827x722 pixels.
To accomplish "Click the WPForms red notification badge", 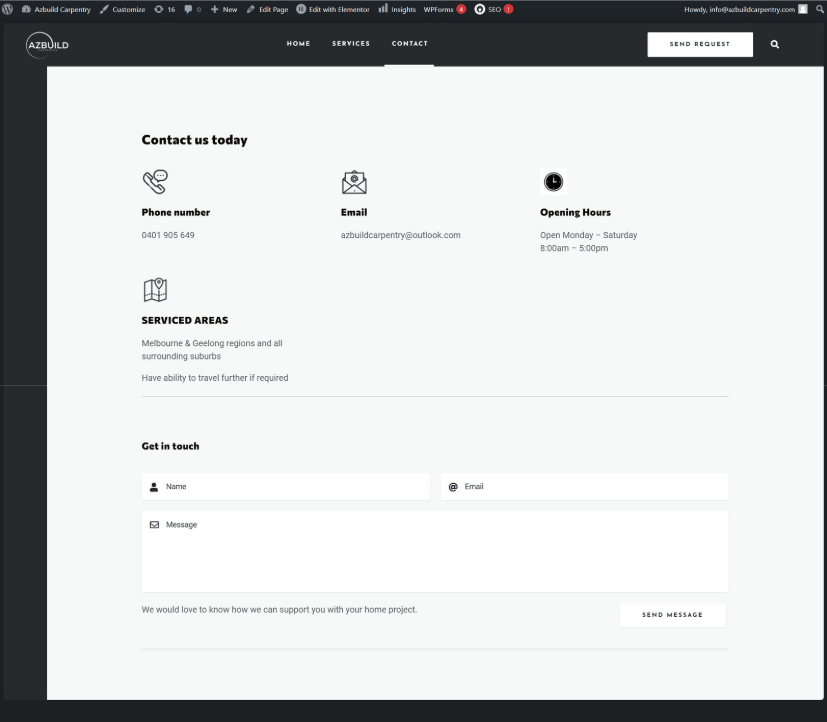I will tap(461, 9).
